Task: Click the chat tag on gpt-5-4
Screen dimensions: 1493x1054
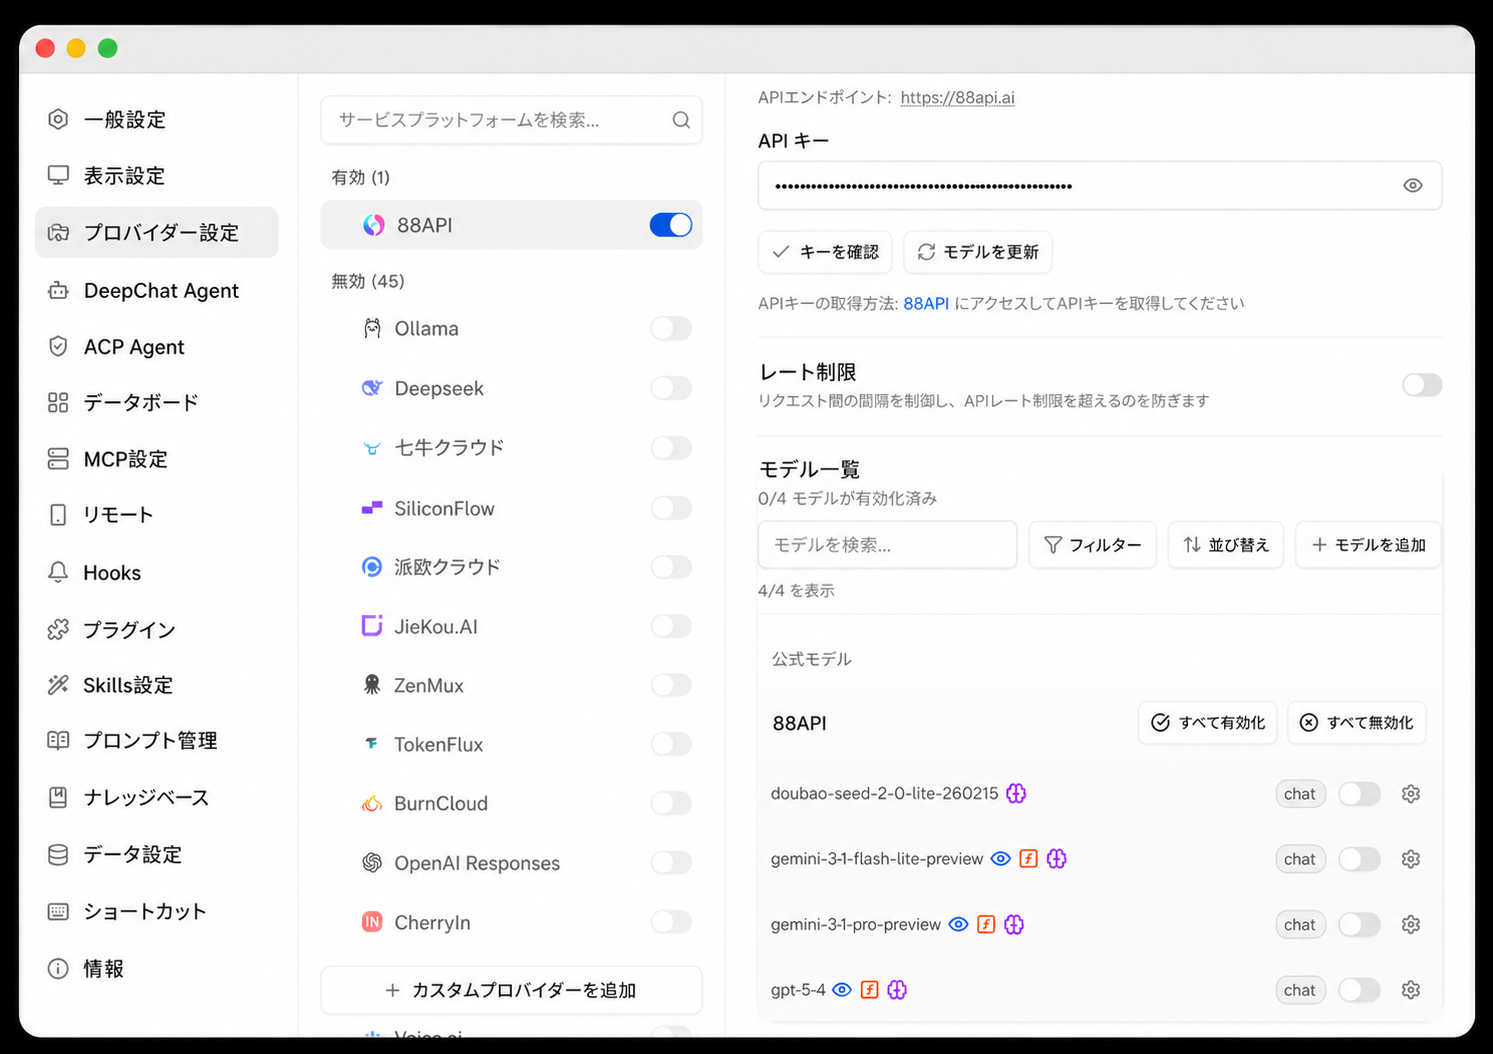Action: 1300,990
